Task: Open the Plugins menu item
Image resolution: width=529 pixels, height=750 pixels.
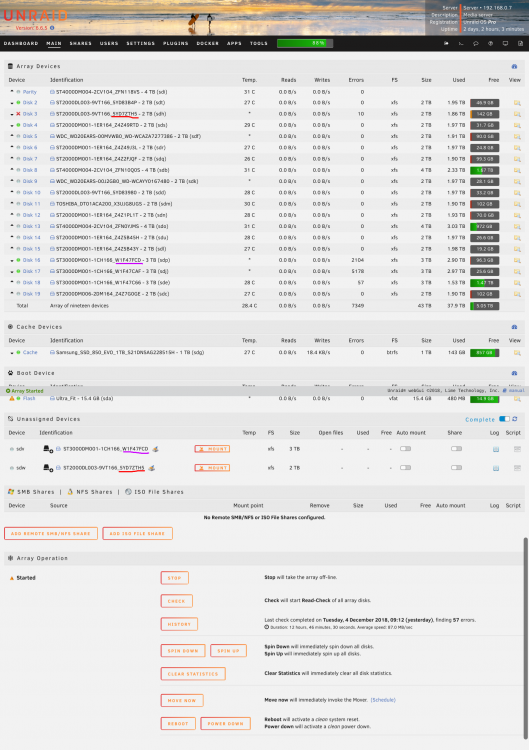Action: click(176, 44)
